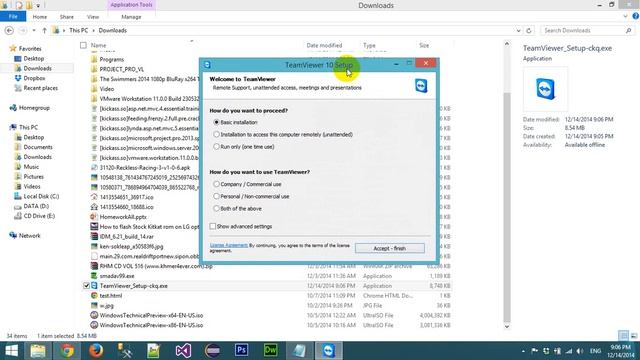Switch to the Home ribbon tab
The height and width of the screenshot is (360, 640).
(x=40, y=17)
